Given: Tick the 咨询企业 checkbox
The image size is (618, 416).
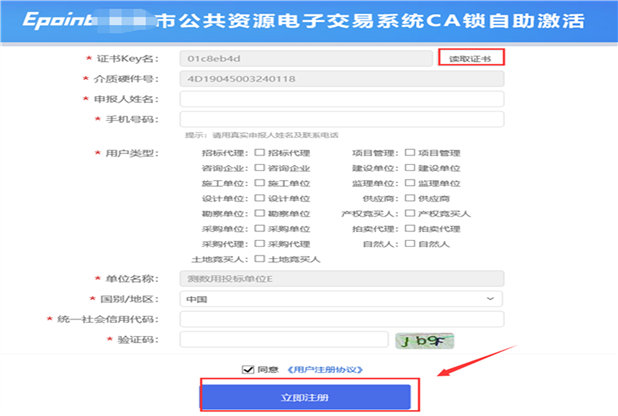Looking at the screenshot, I should tap(260, 168).
